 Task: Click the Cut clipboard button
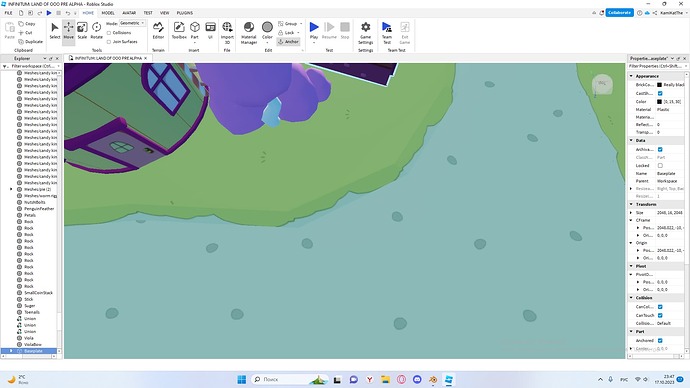click(26, 33)
